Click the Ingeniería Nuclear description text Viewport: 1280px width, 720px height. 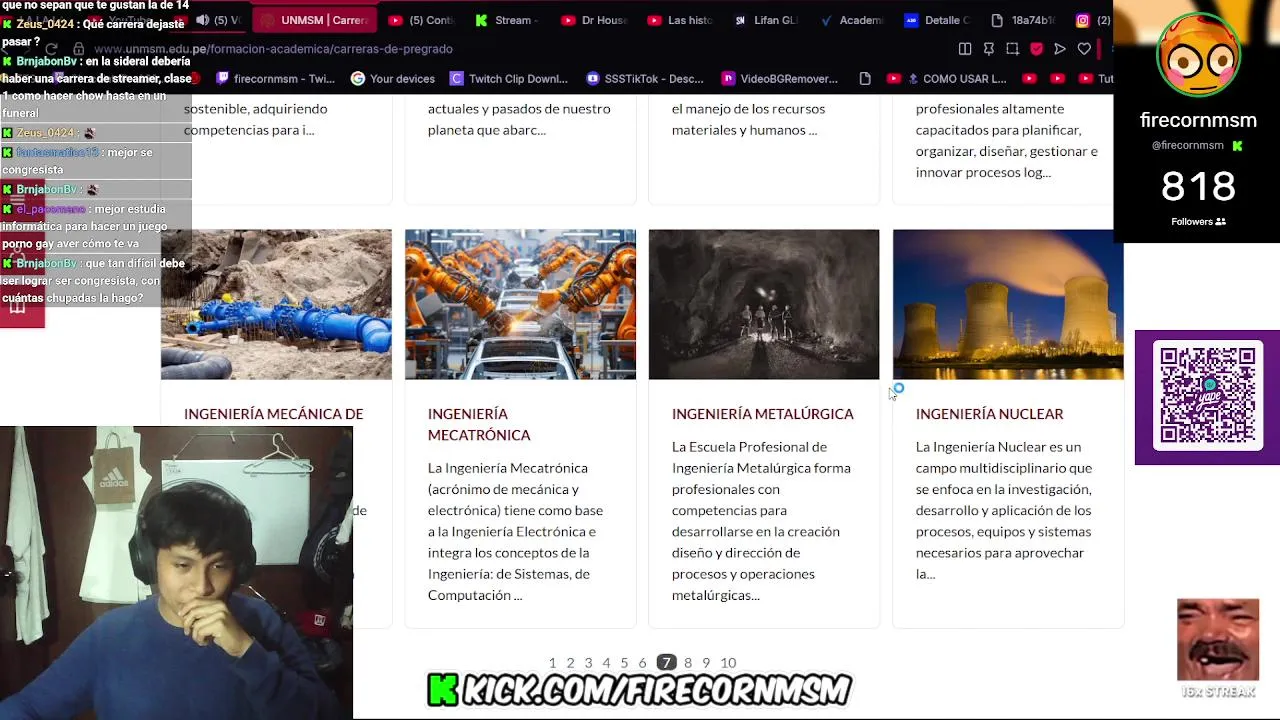point(1004,510)
